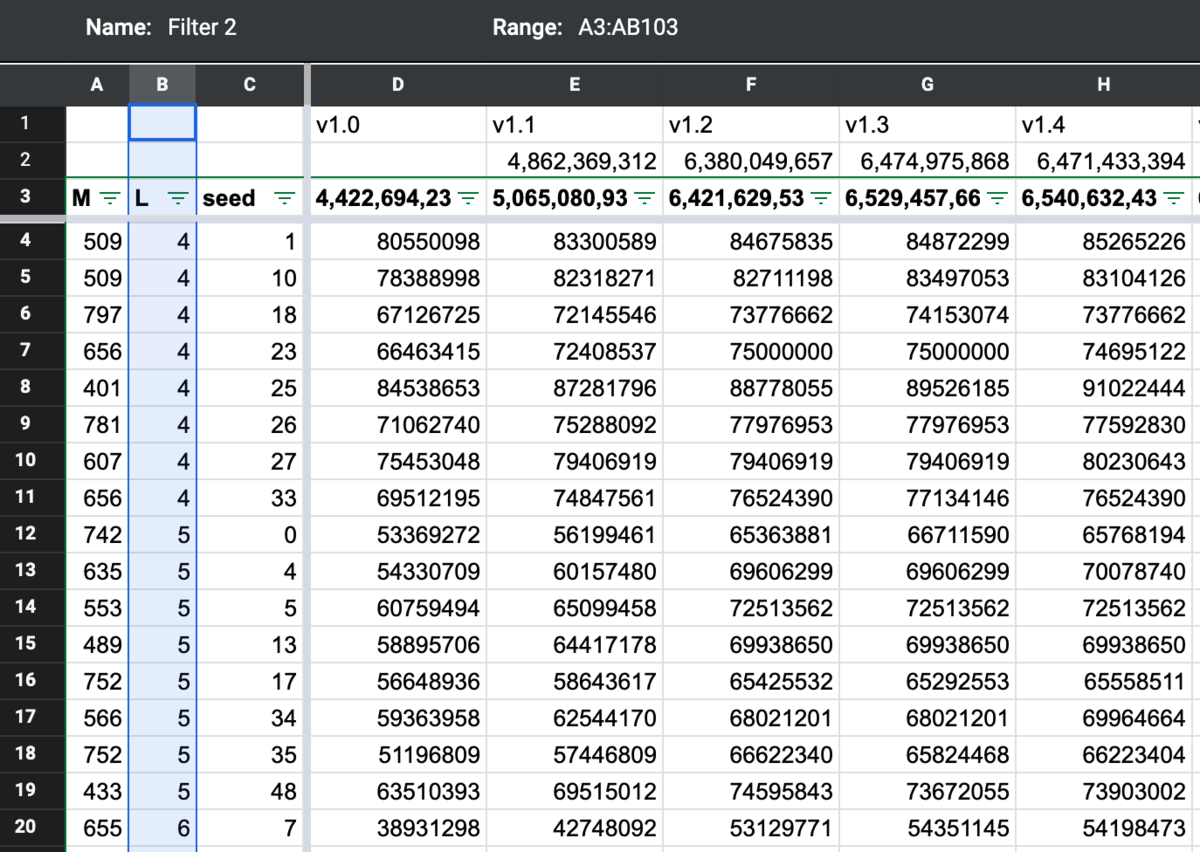Open filter icon on 6,421,629,53 header
This screenshot has width=1200, height=852.
(x=821, y=199)
